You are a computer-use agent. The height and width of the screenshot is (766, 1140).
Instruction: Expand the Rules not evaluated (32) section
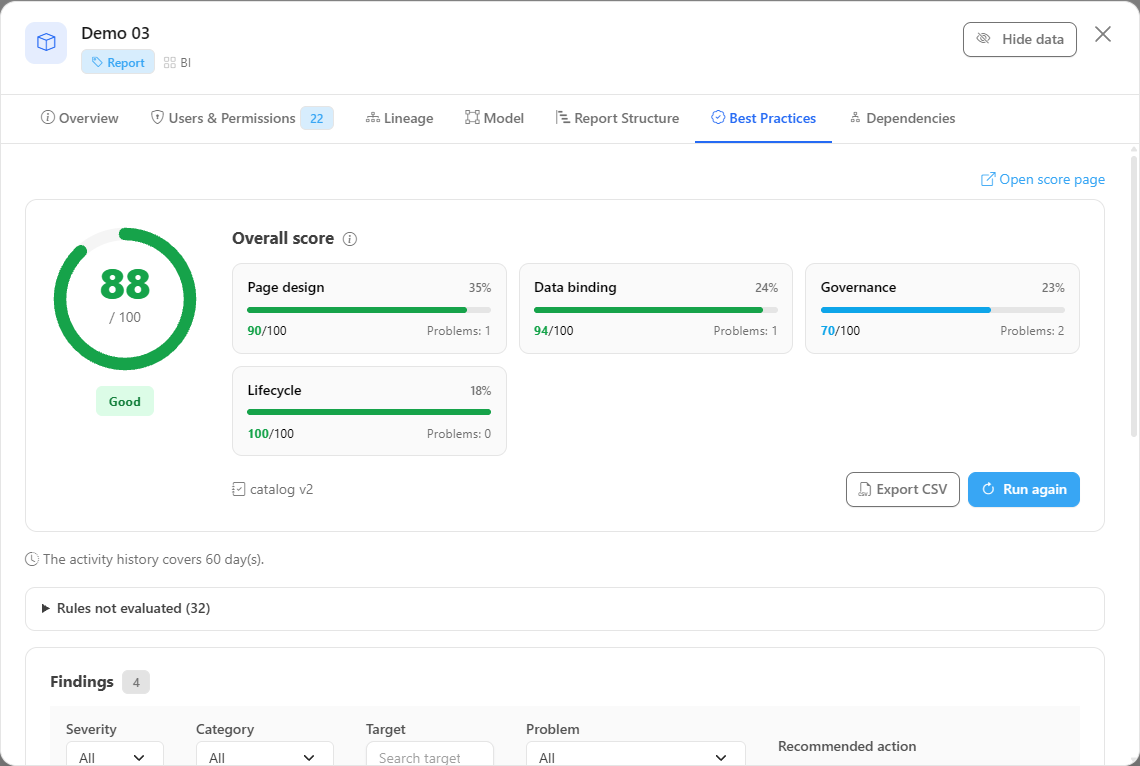pyautogui.click(x=565, y=608)
